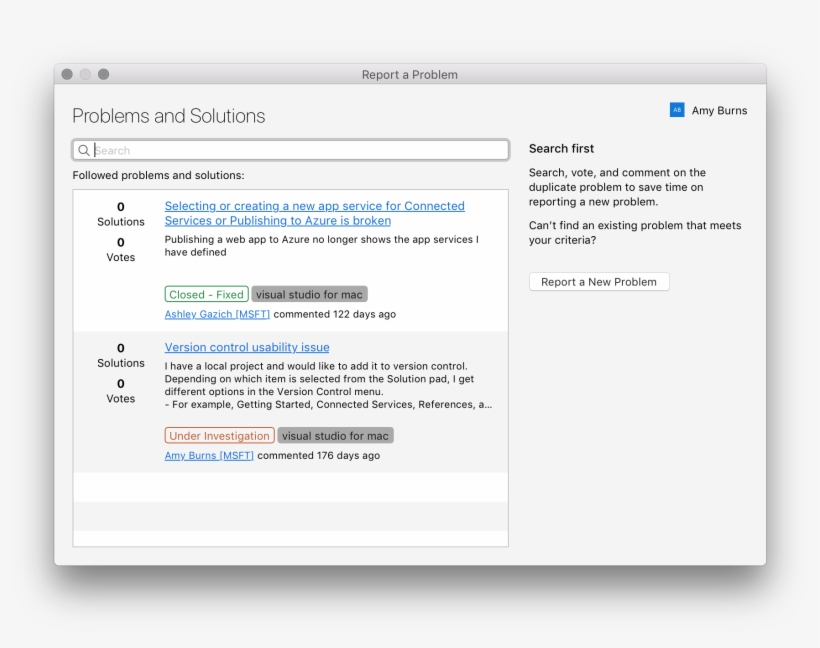
Task: Click the Report a Problem window title bar
Action: pos(410,74)
